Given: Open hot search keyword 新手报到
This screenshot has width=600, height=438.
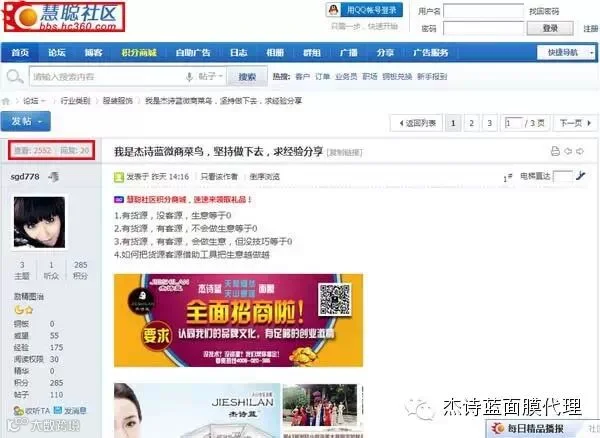Looking at the screenshot, I should click(432, 77).
